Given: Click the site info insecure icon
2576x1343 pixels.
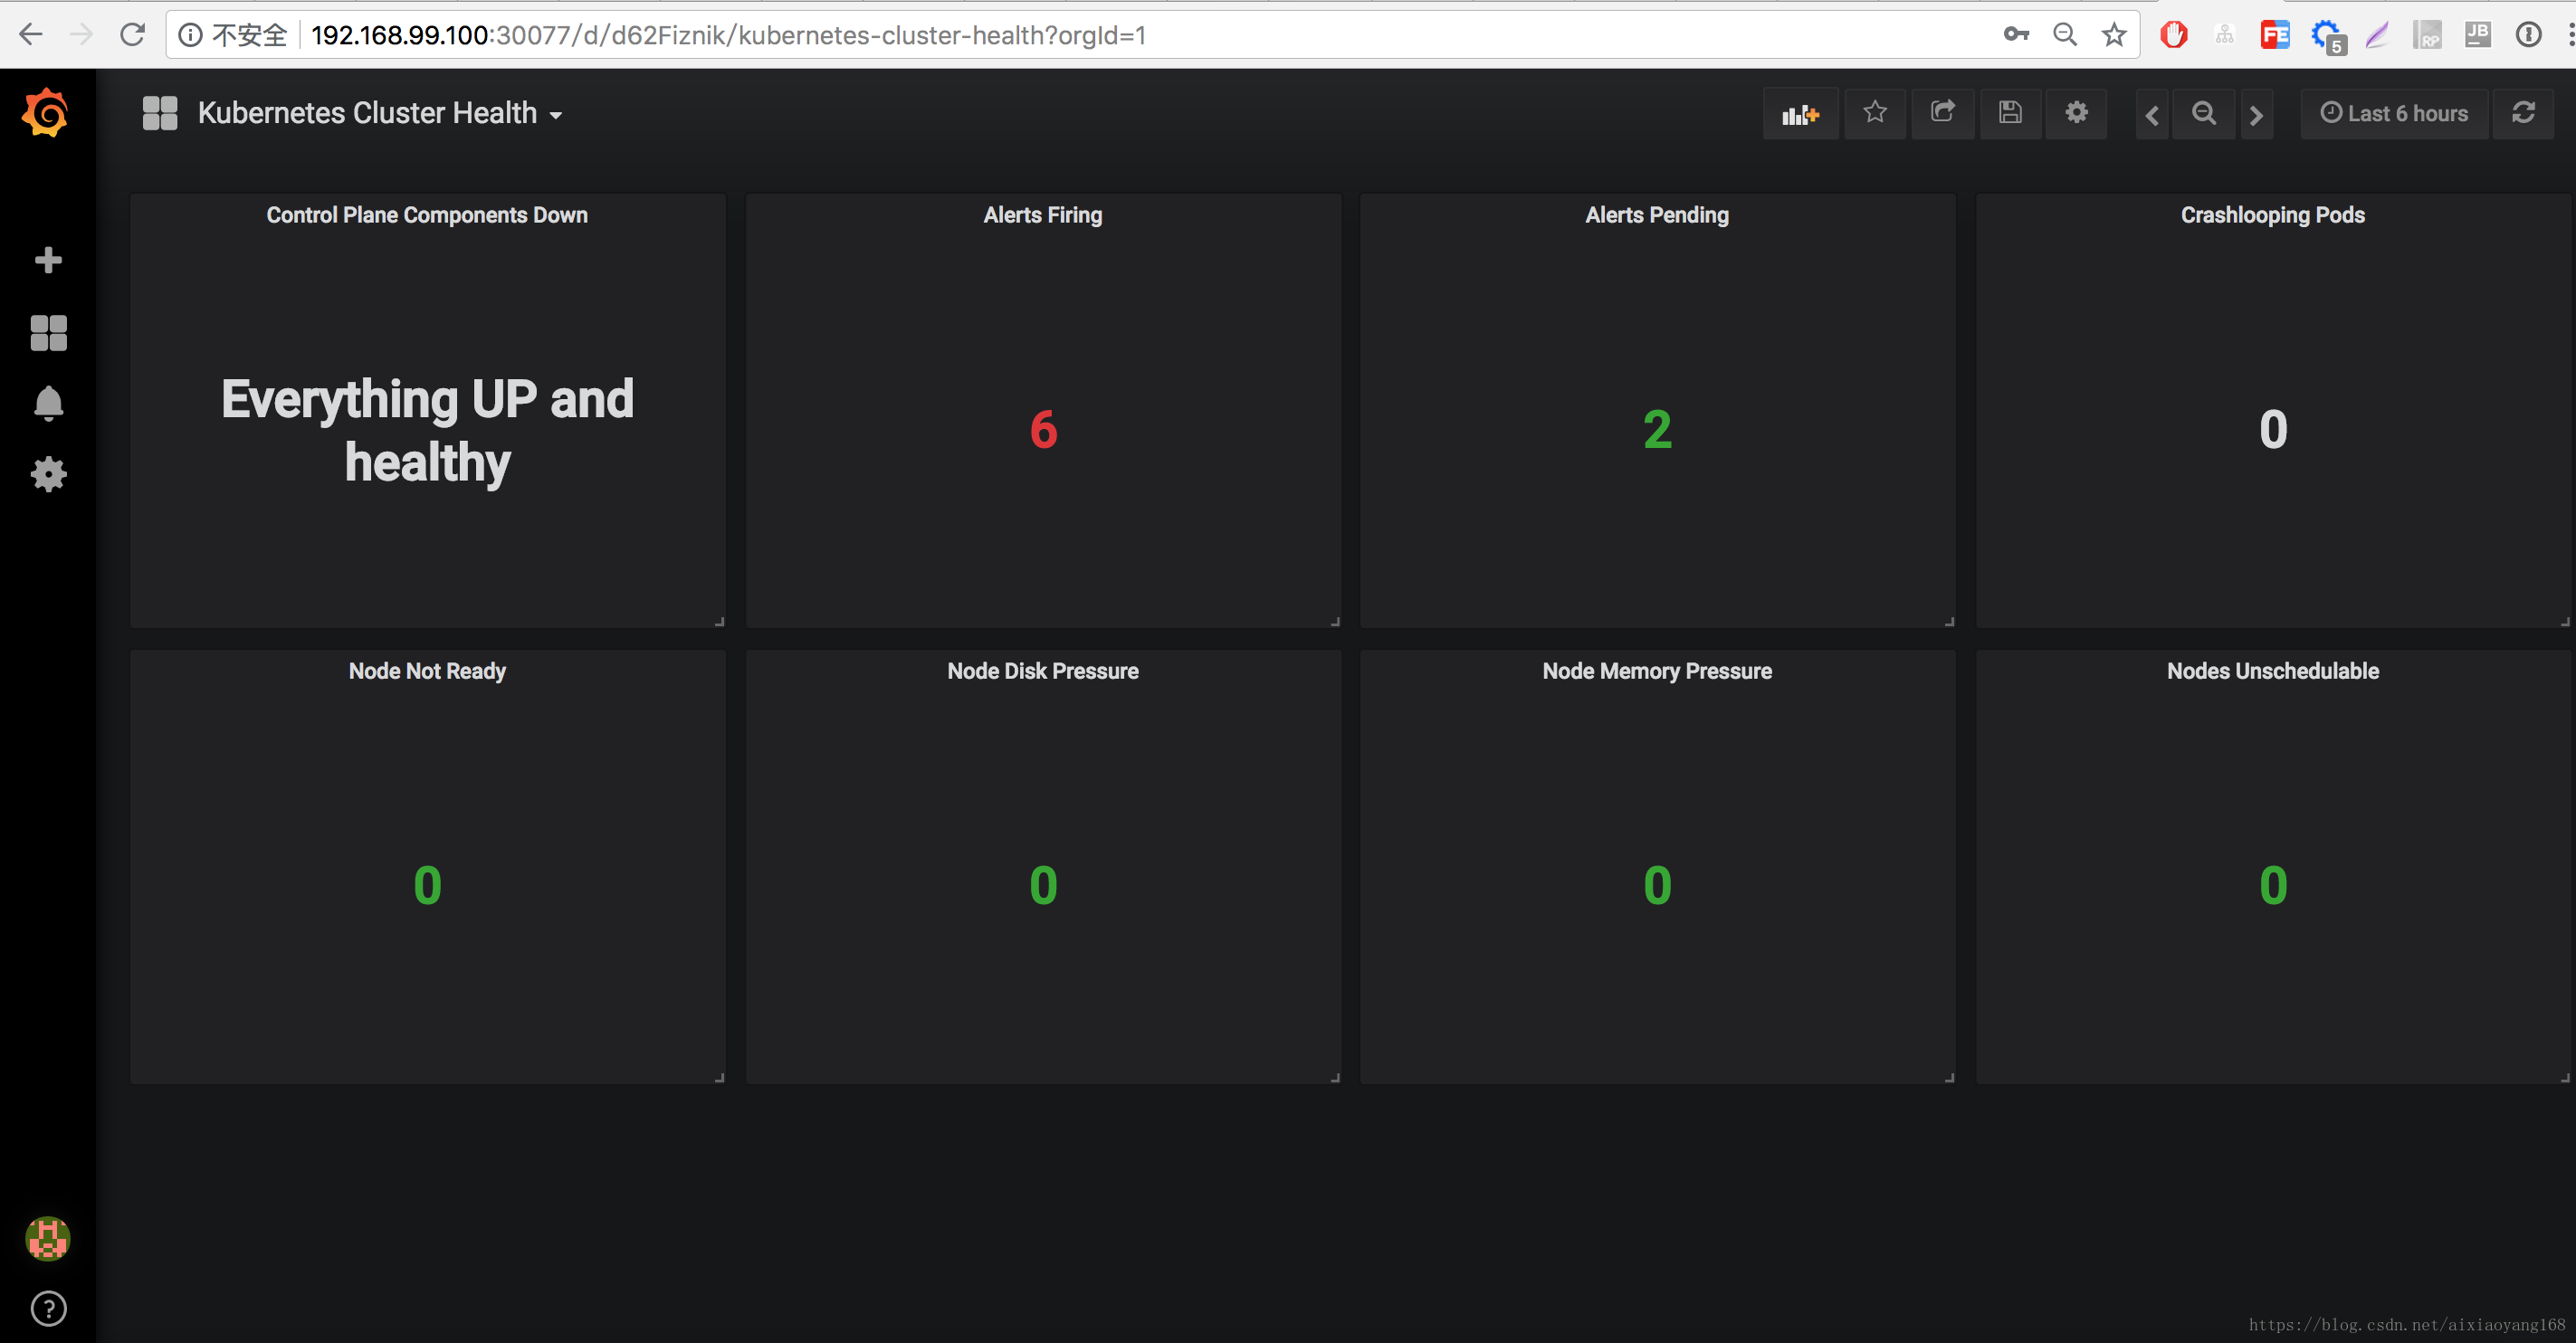Looking at the screenshot, I should 190,35.
